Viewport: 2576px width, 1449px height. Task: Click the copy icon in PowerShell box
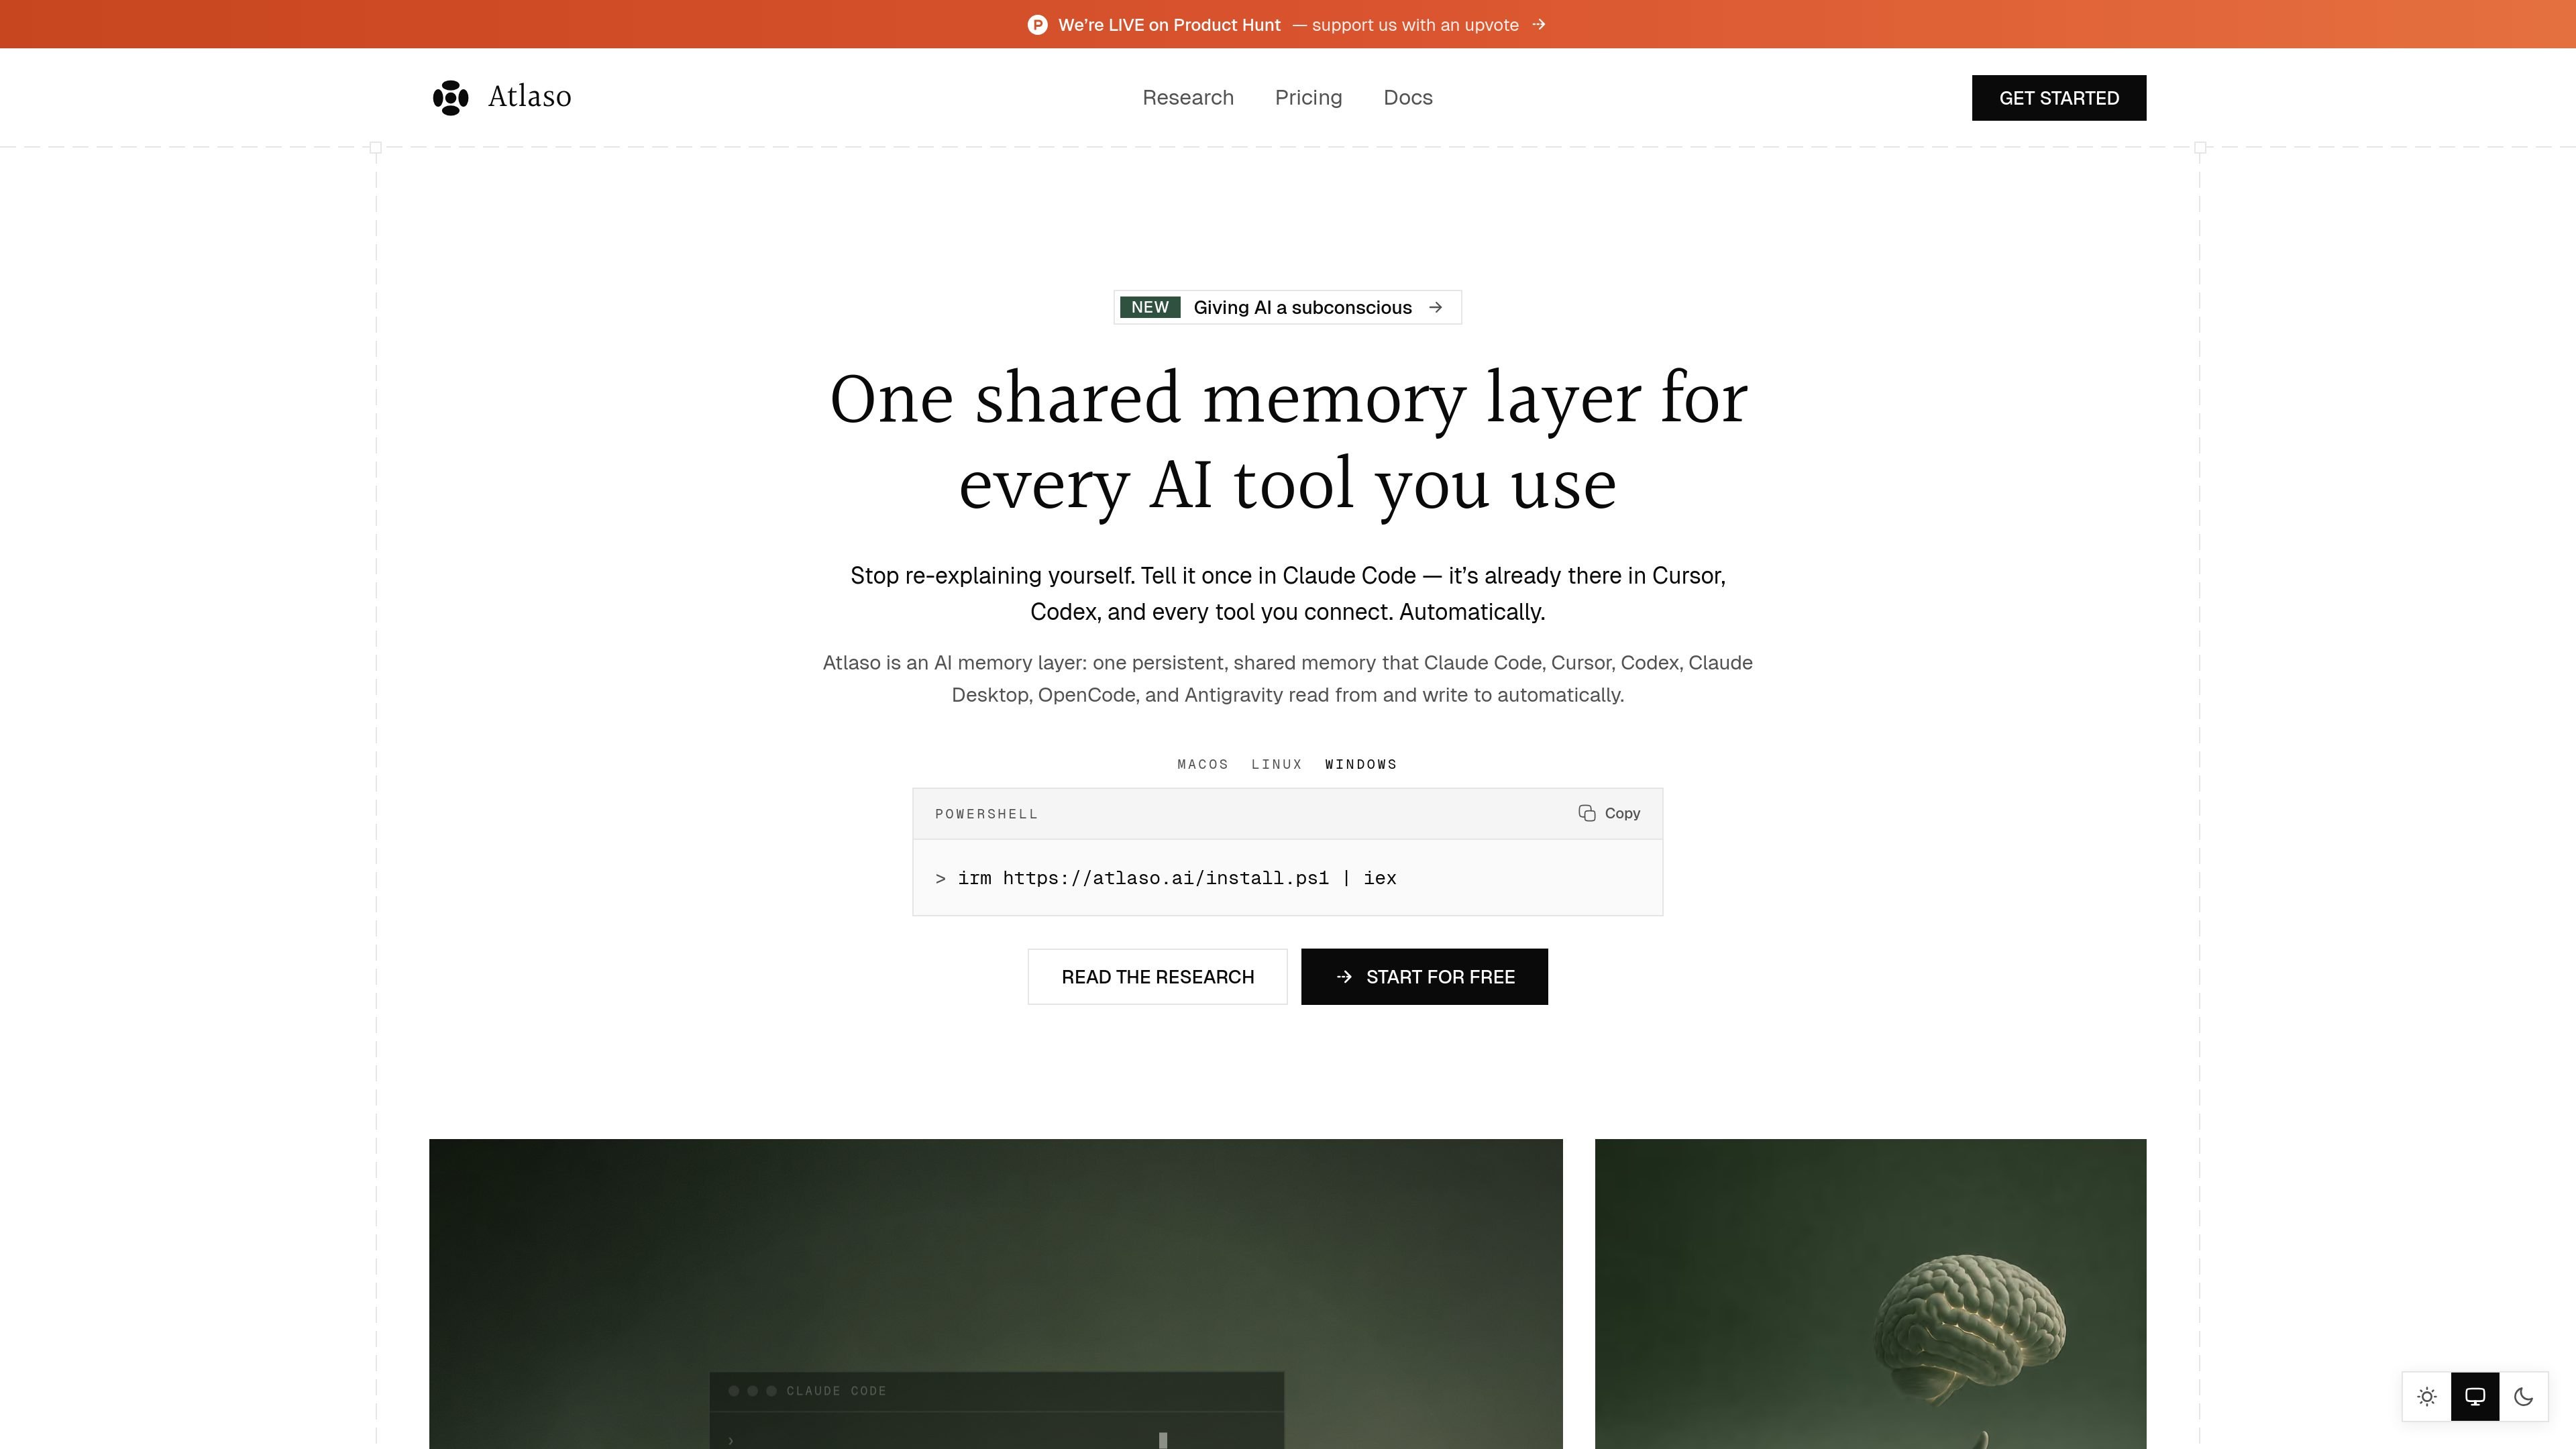coord(1587,813)
